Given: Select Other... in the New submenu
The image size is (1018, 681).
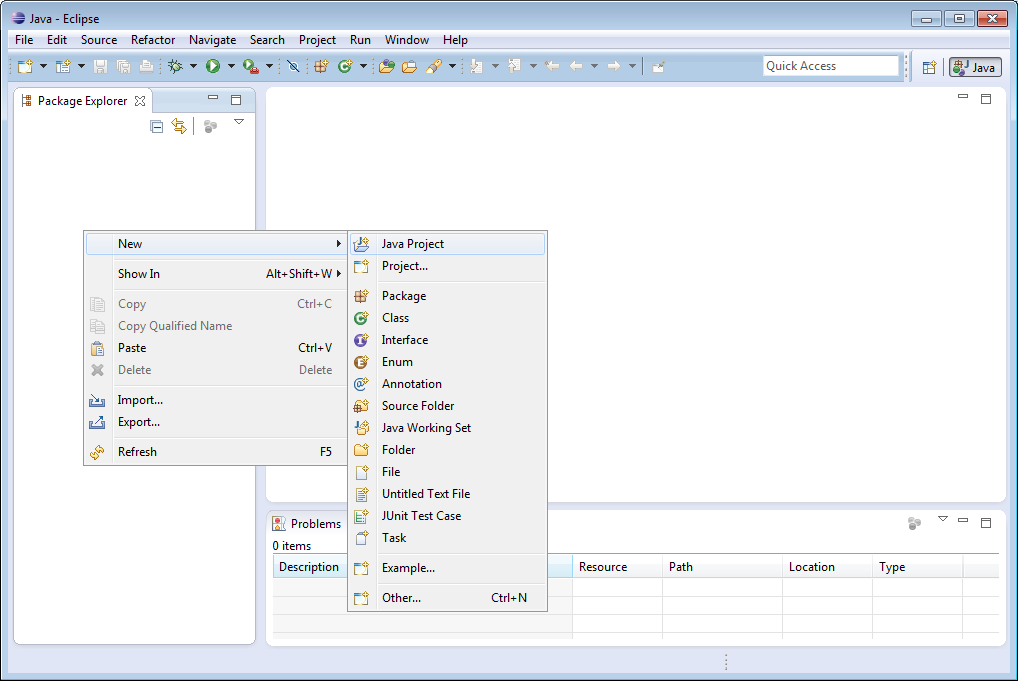Looking at the screenshot, I should pos(447,597).
